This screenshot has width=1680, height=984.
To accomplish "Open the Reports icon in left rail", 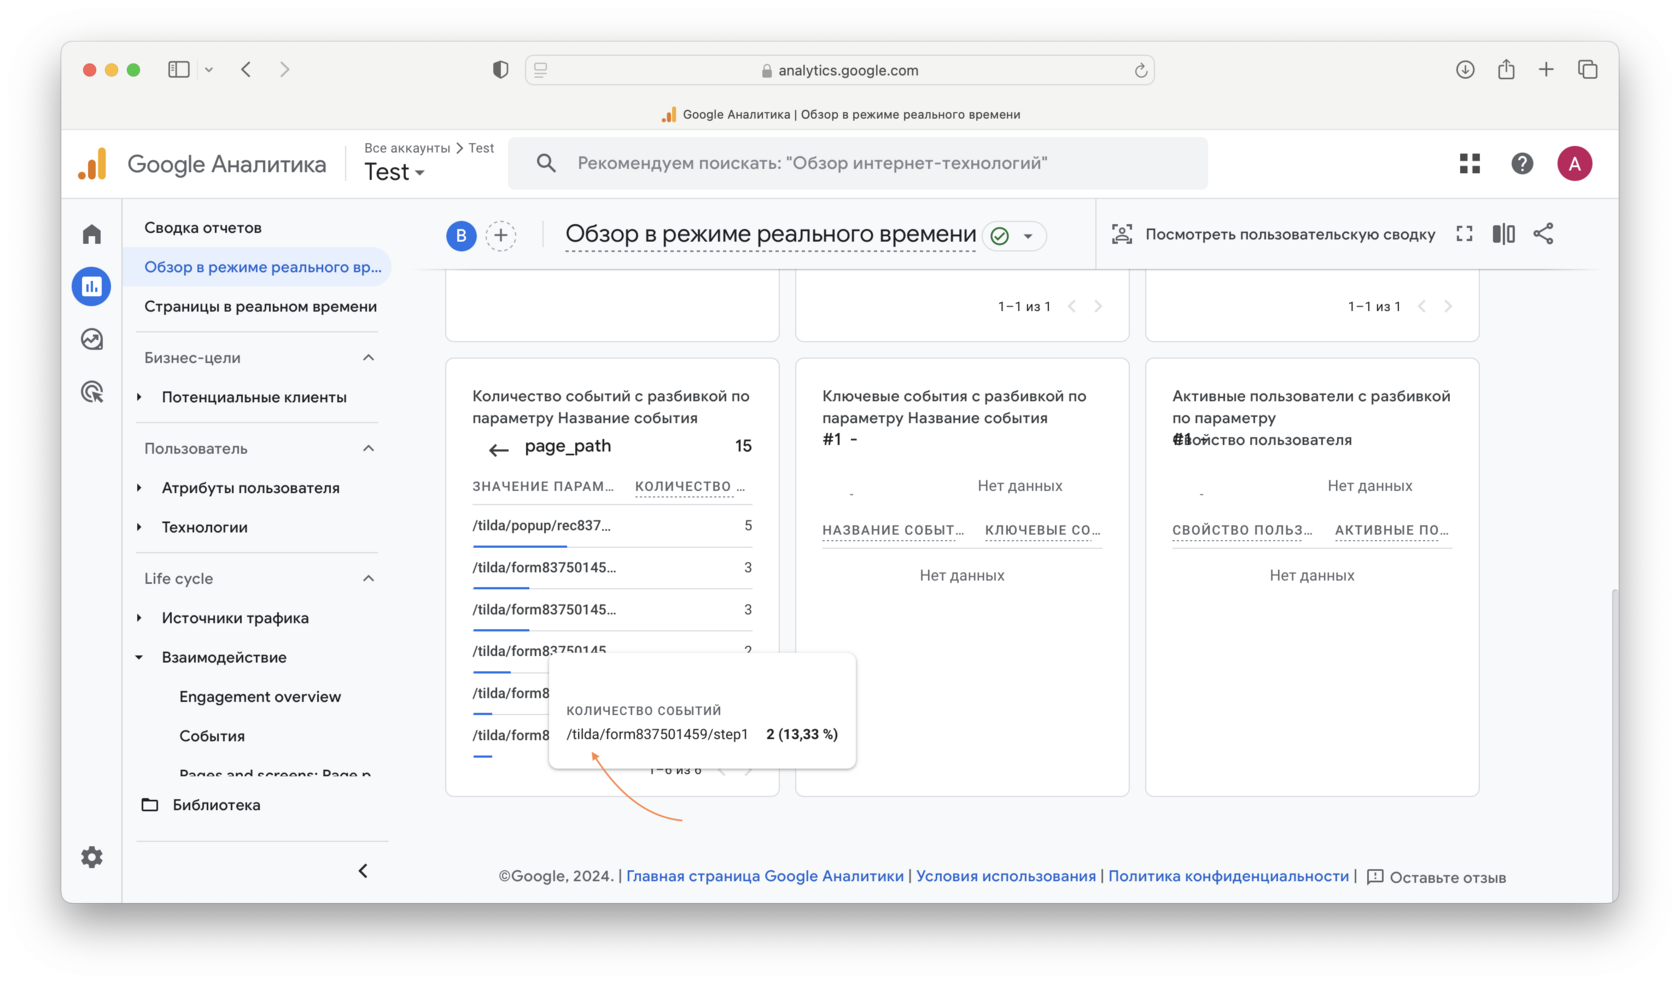I will [92, 287].
